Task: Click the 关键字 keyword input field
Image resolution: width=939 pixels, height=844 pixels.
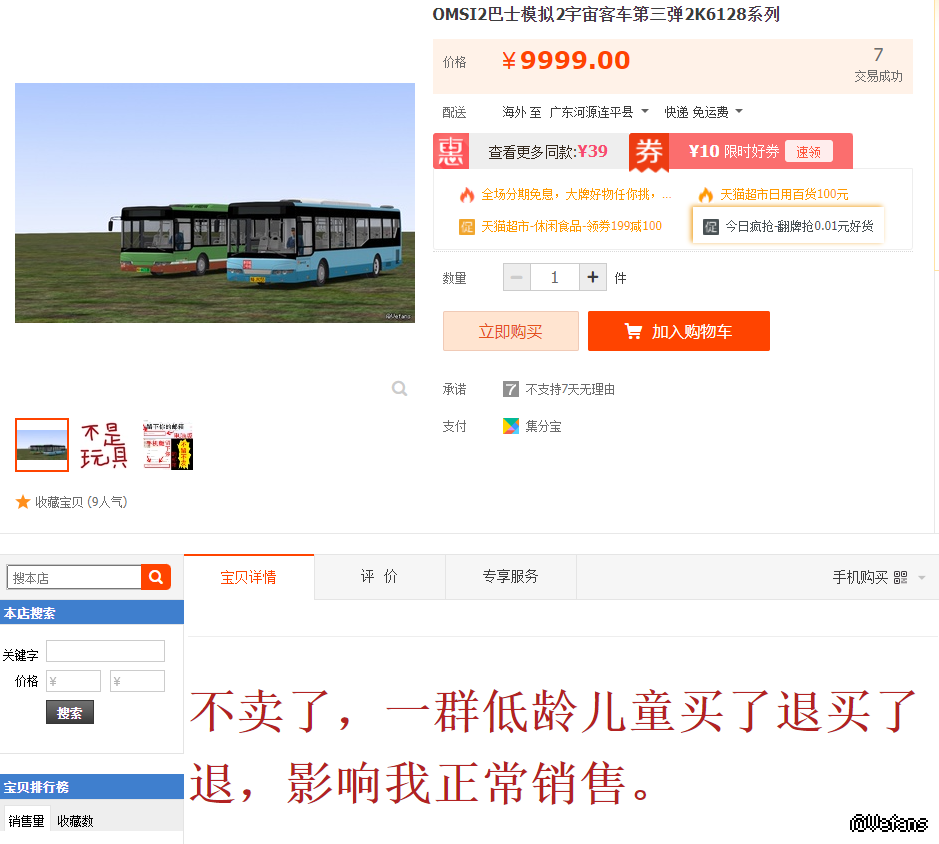Action: pos(105,651)
